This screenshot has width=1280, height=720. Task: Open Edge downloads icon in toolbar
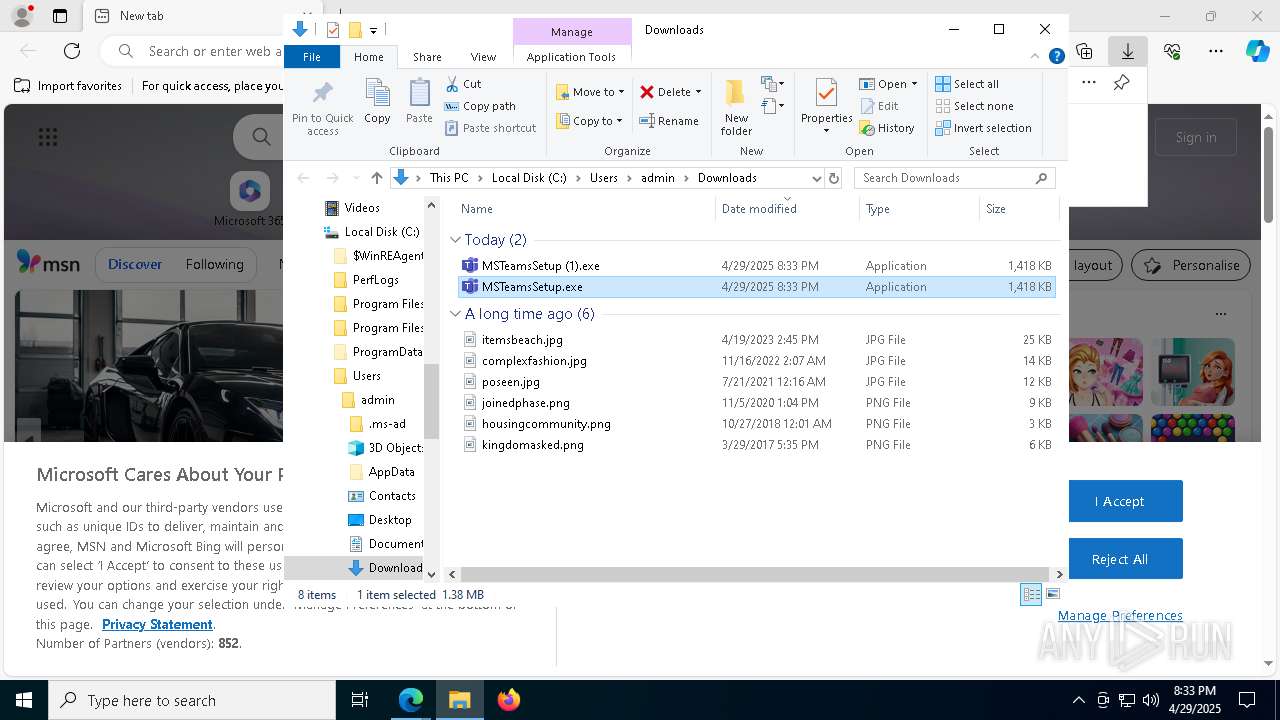(x=1128, y=51)
